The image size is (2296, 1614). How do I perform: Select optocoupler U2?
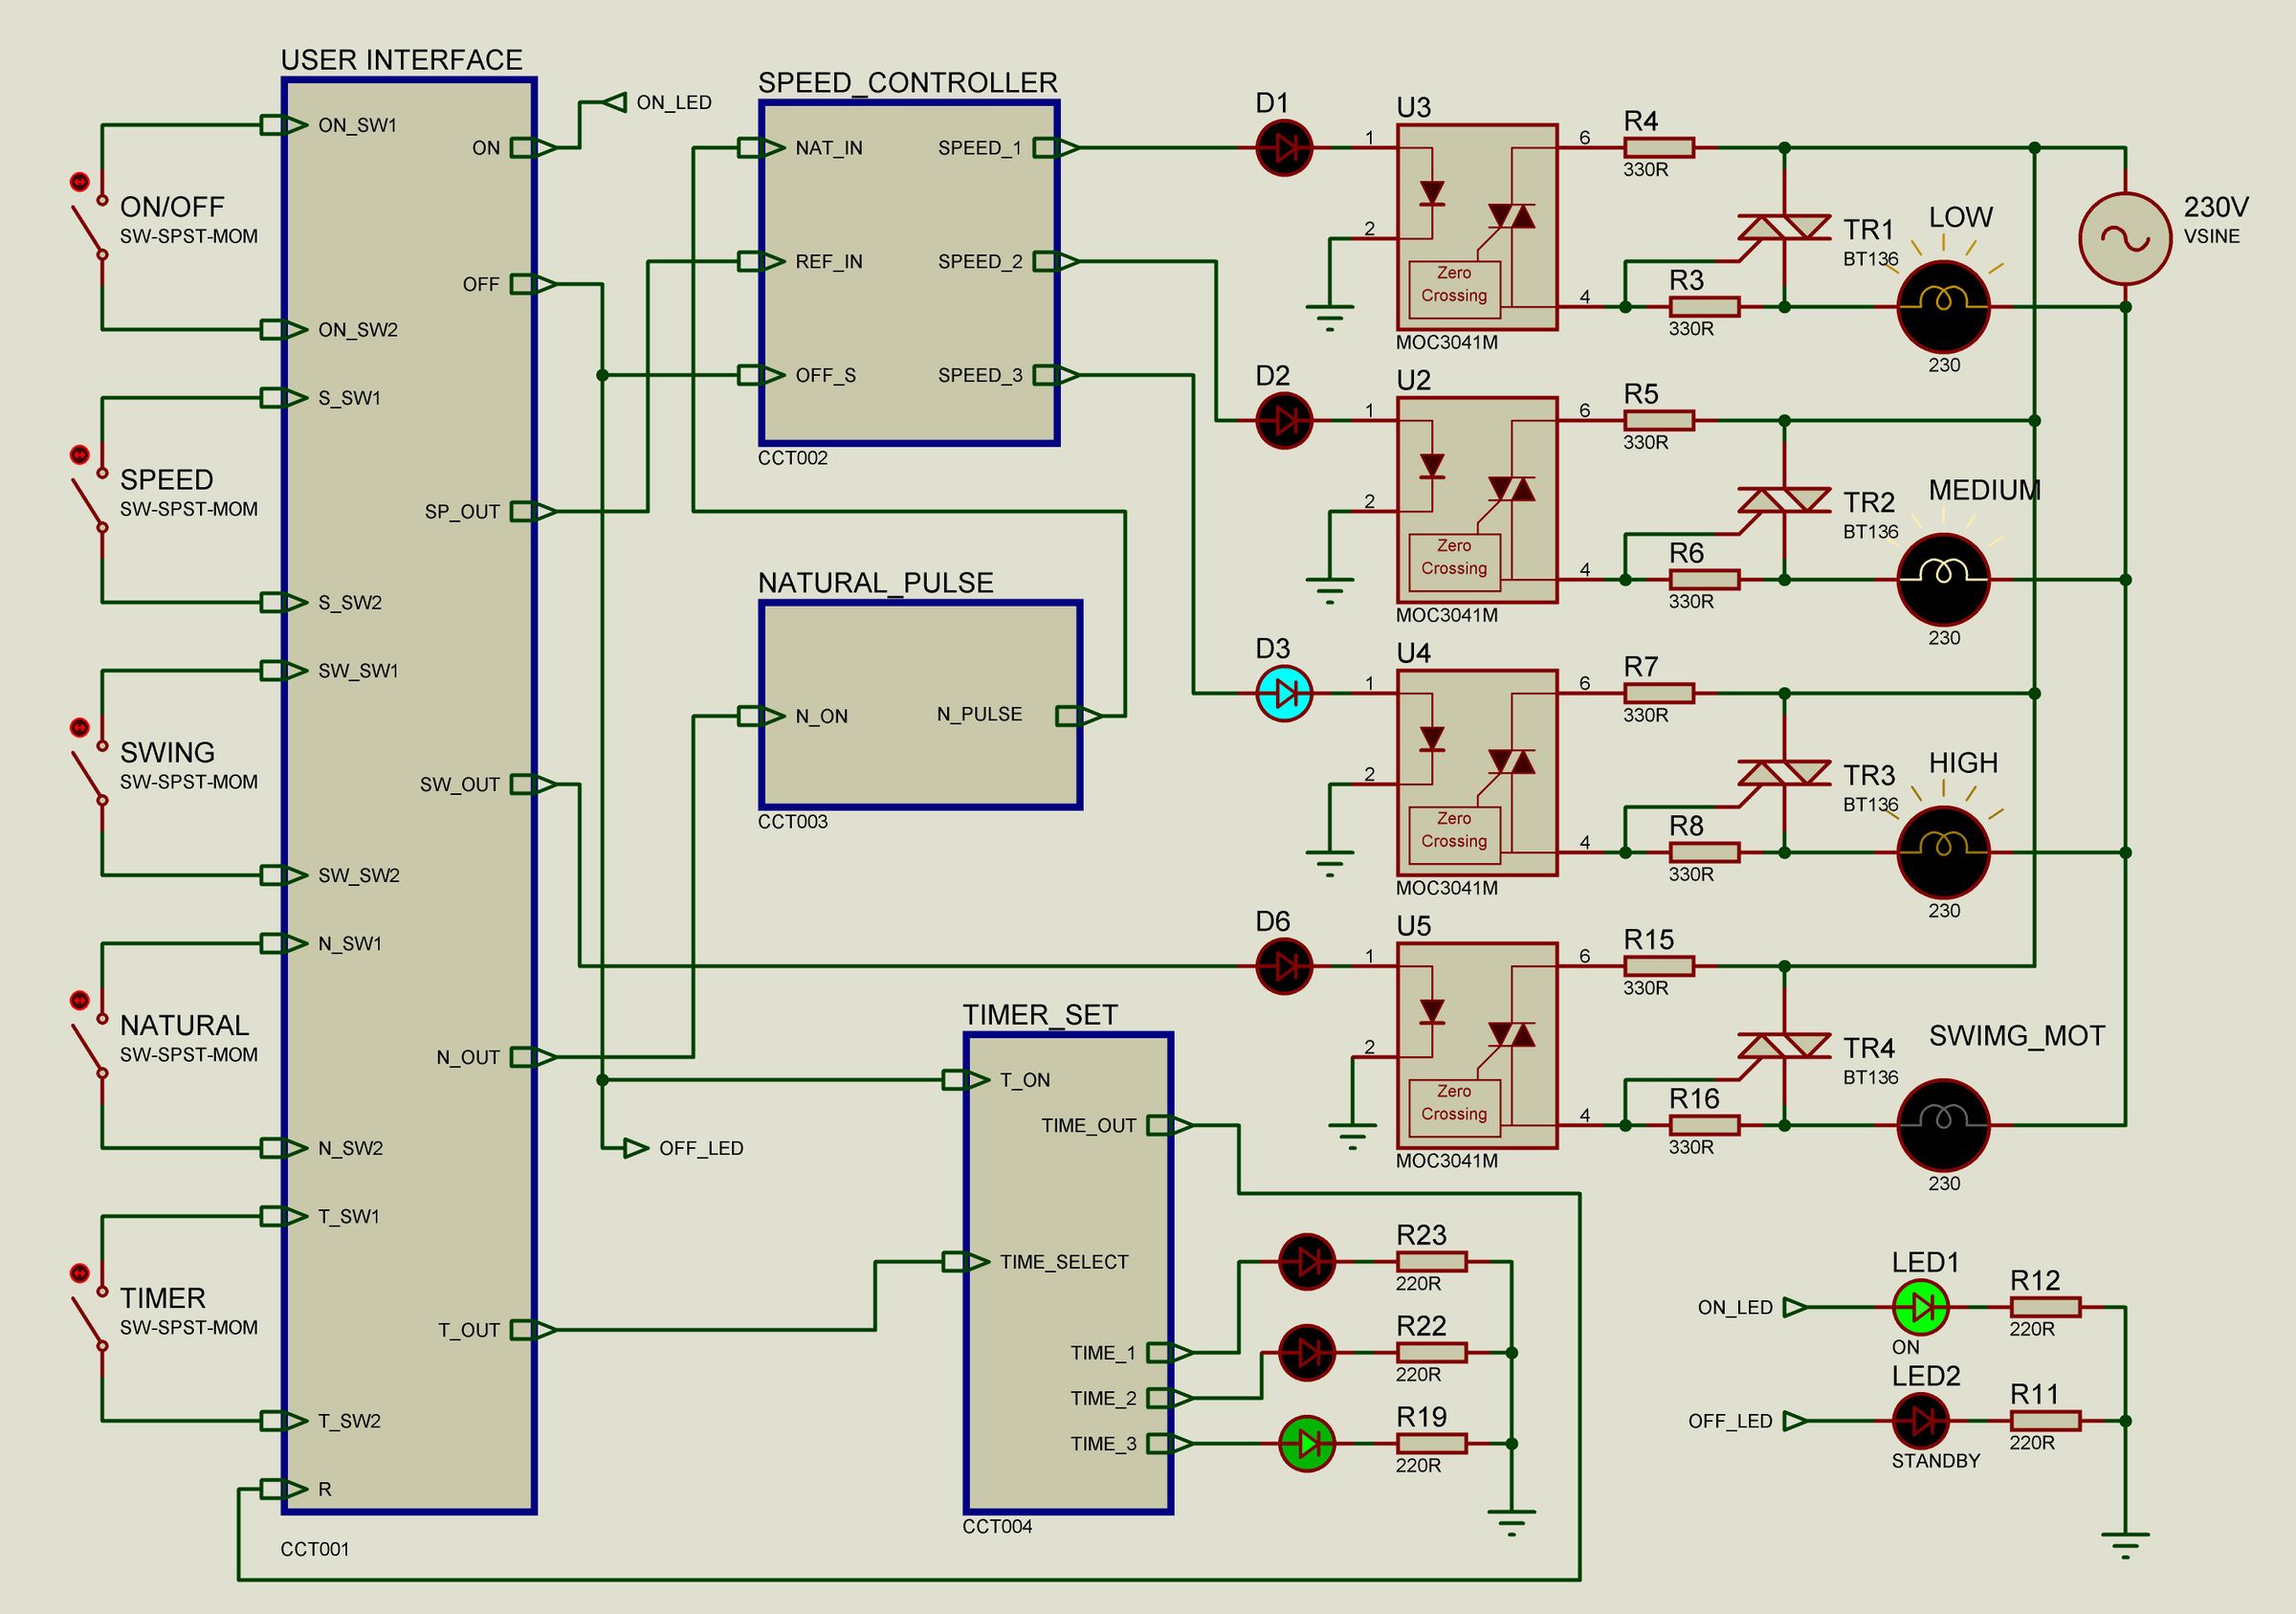coord(1477,500)
